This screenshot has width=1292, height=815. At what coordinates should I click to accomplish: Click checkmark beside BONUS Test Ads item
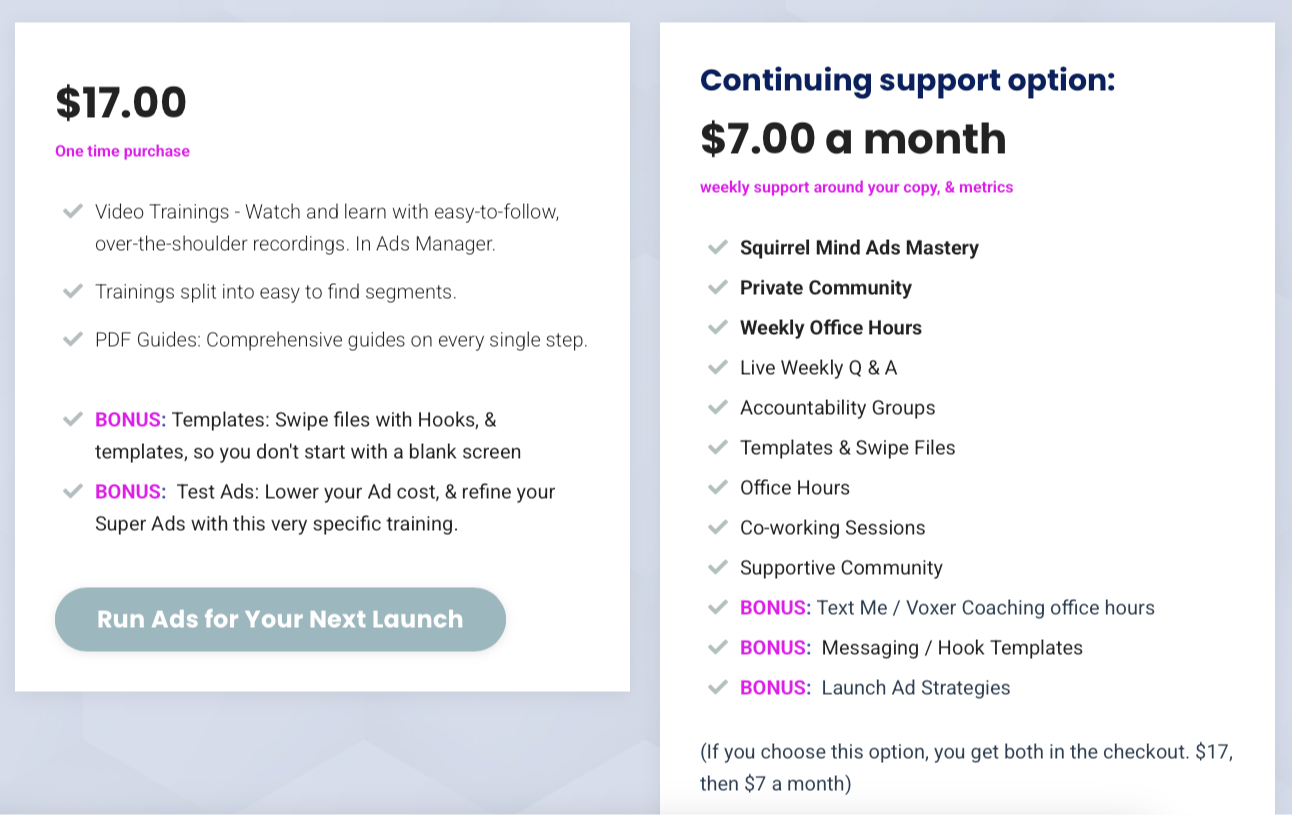tap(72, 491)
